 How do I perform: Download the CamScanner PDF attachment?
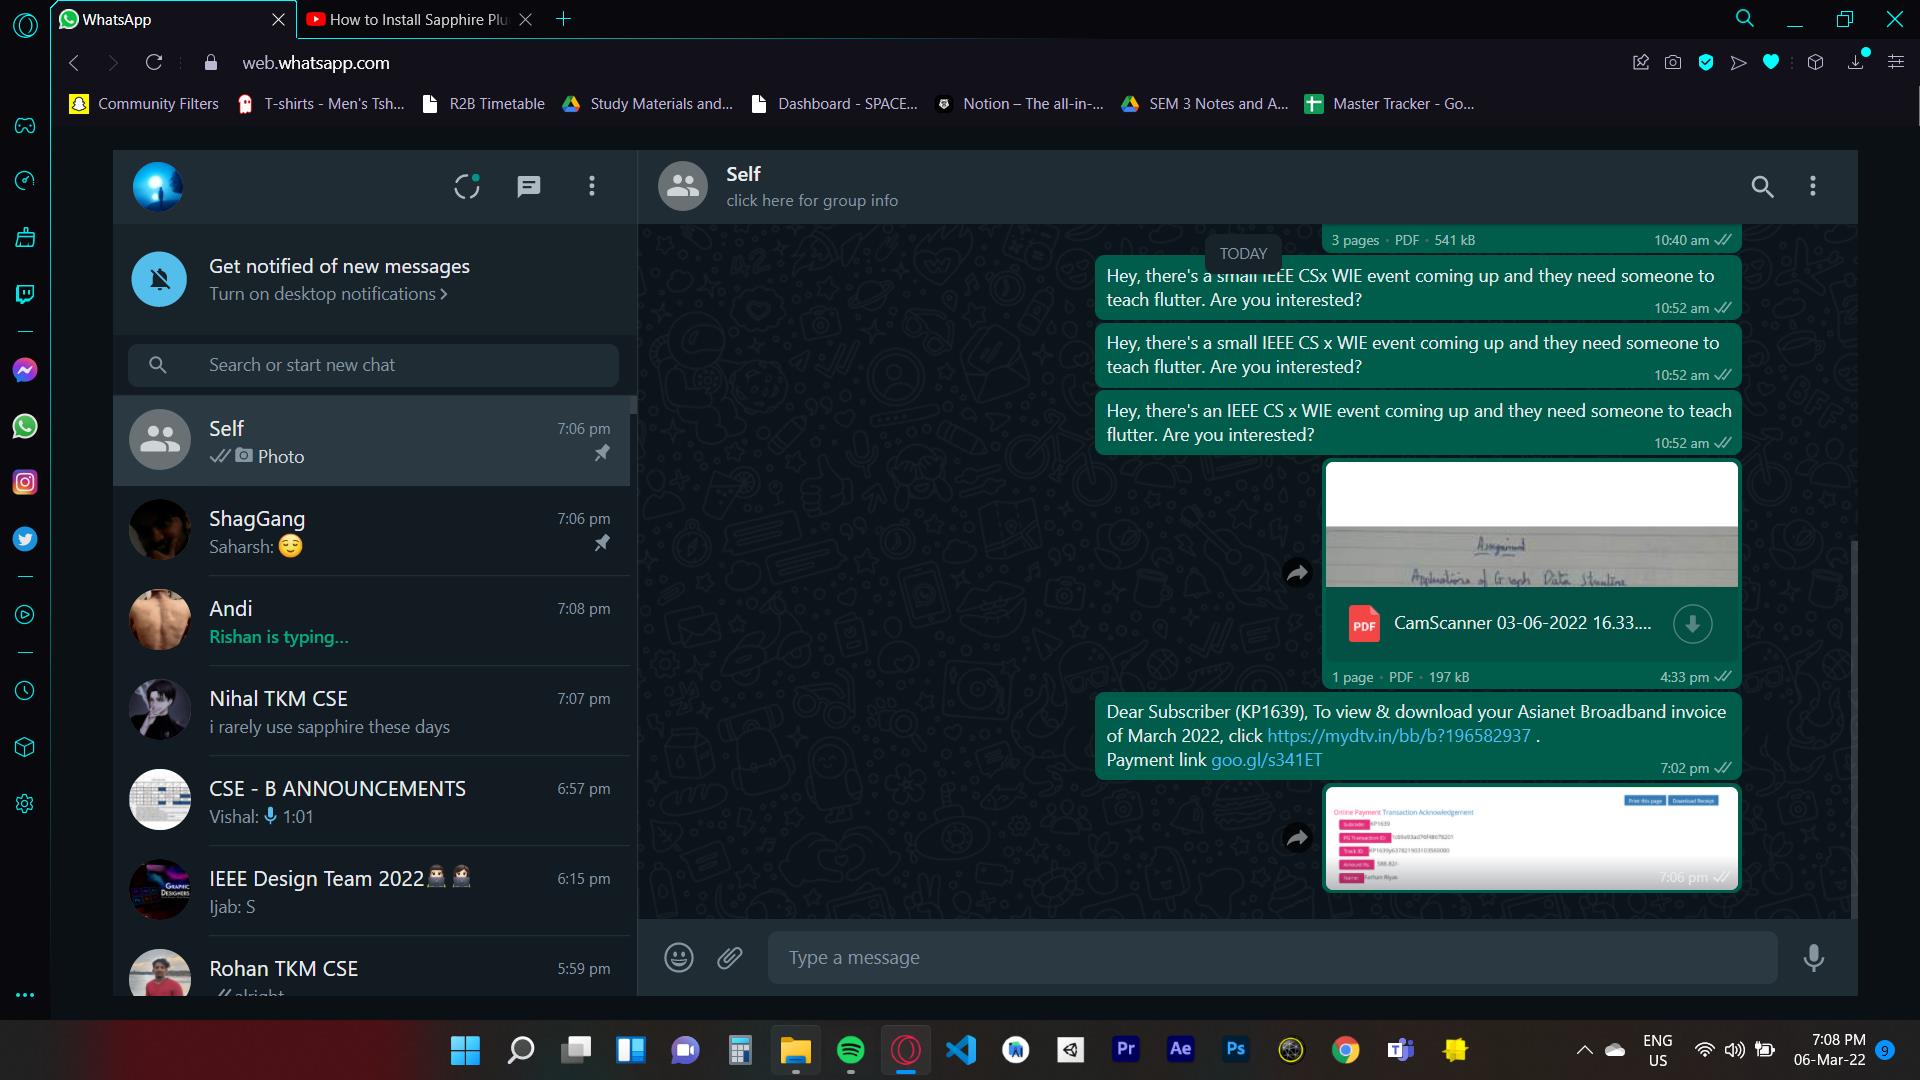pos(1692,624)
